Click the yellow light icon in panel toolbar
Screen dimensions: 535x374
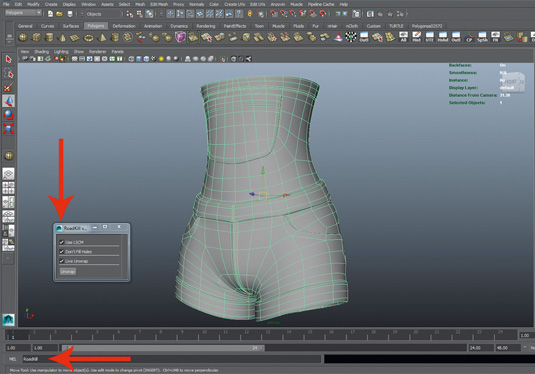tap(161, 59)
